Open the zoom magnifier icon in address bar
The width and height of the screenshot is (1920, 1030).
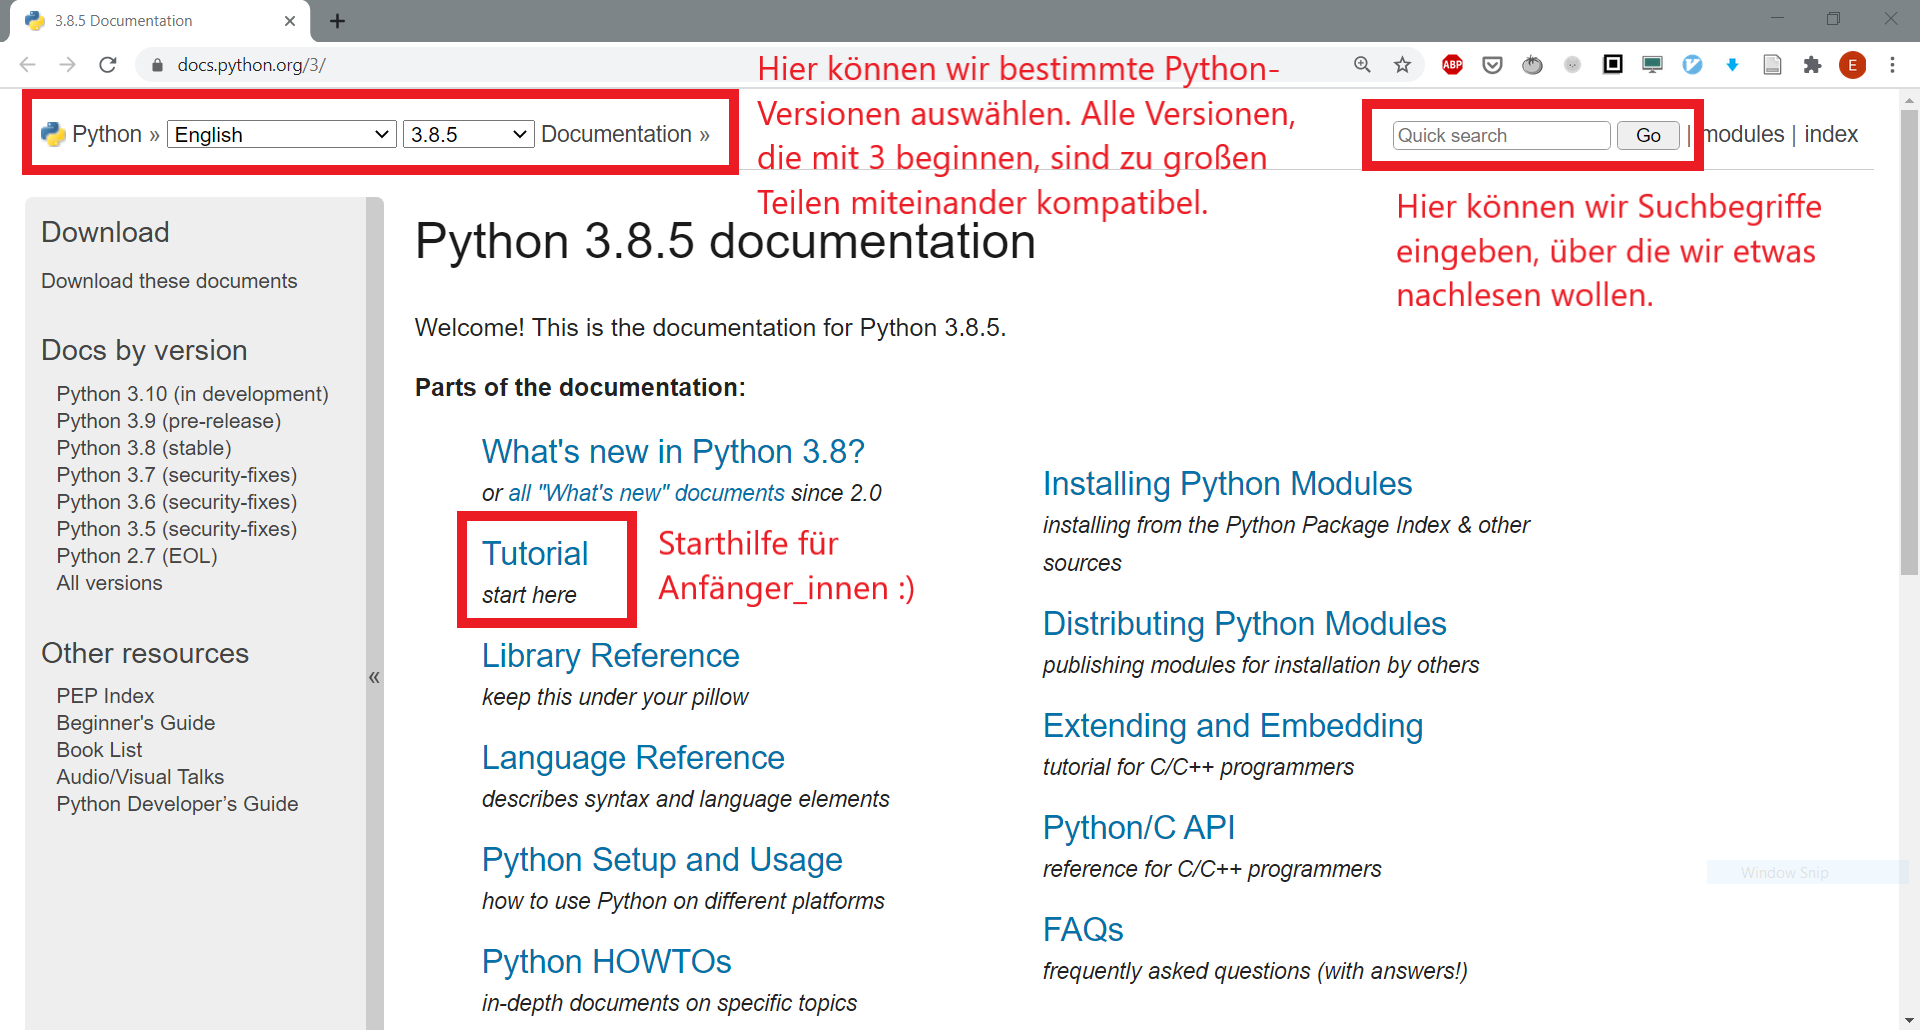1362,65
